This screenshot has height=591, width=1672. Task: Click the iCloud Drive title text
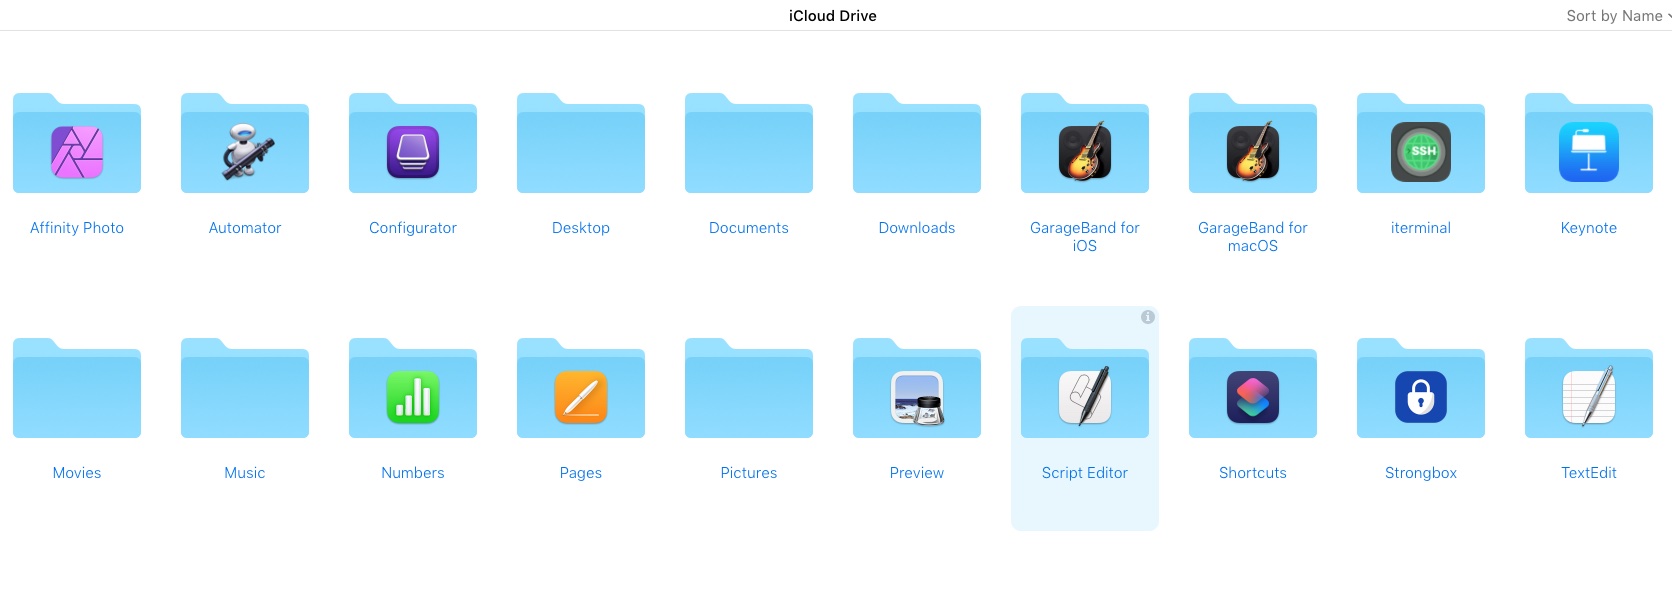tap(833, 16)
